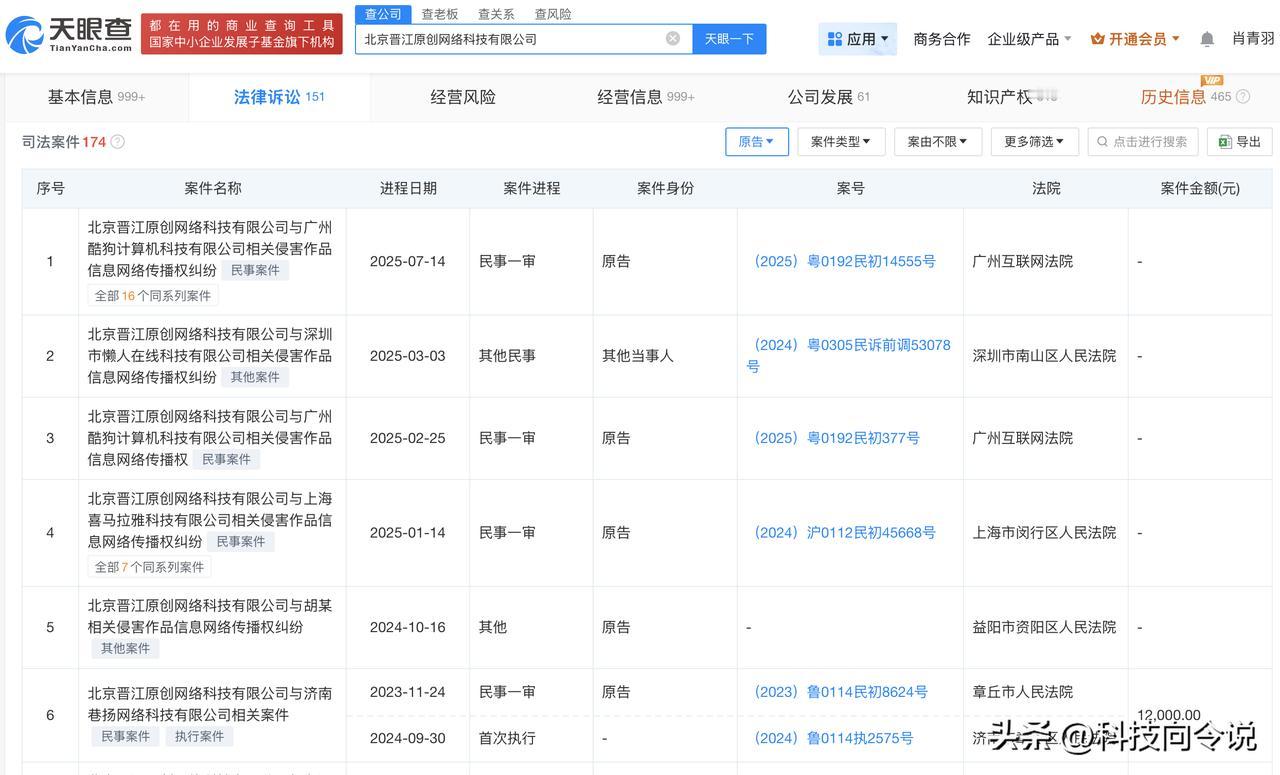Click 首次执行 case progress cell
Image resolution: width=1280 pixels, height=775 pixels.
[x=507, y=738]
